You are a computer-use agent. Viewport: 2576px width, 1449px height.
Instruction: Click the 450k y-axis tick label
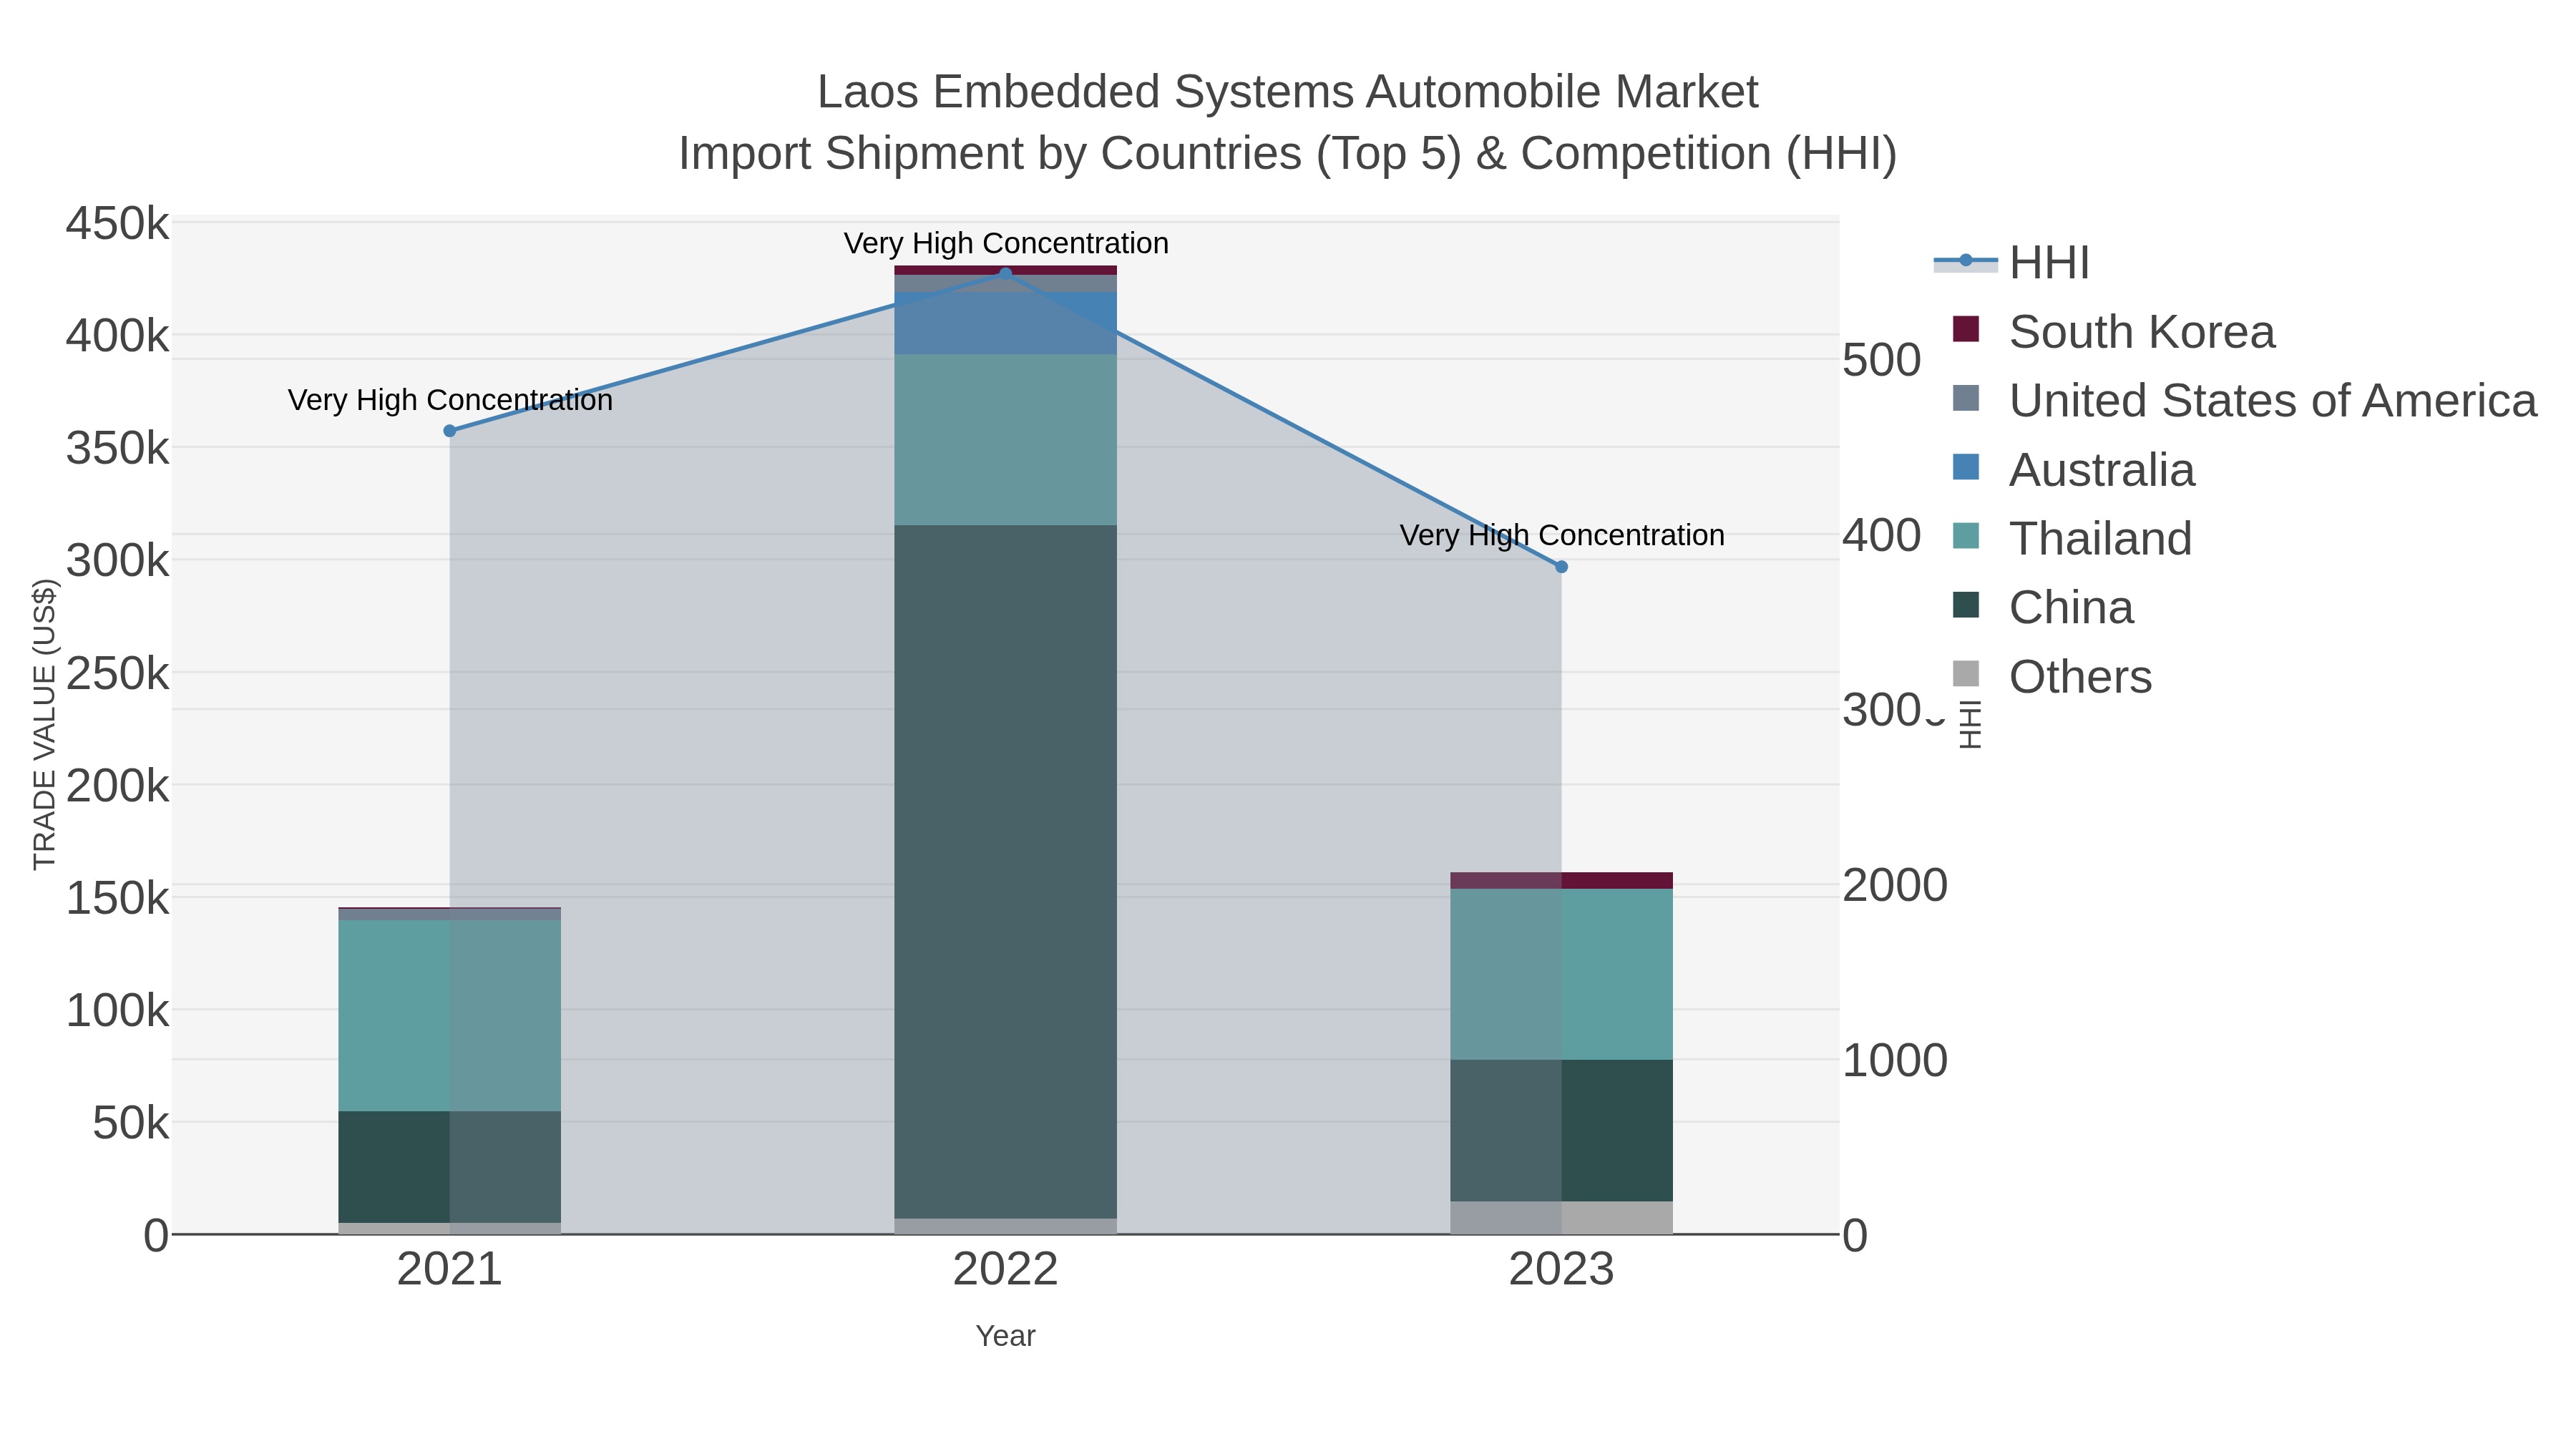(x=117, y=224)
